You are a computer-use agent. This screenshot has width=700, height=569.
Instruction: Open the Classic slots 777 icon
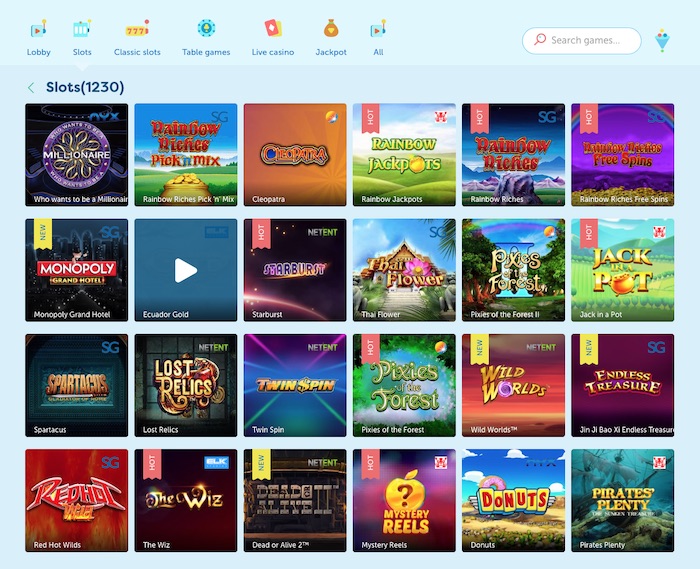tap(137, 29)
